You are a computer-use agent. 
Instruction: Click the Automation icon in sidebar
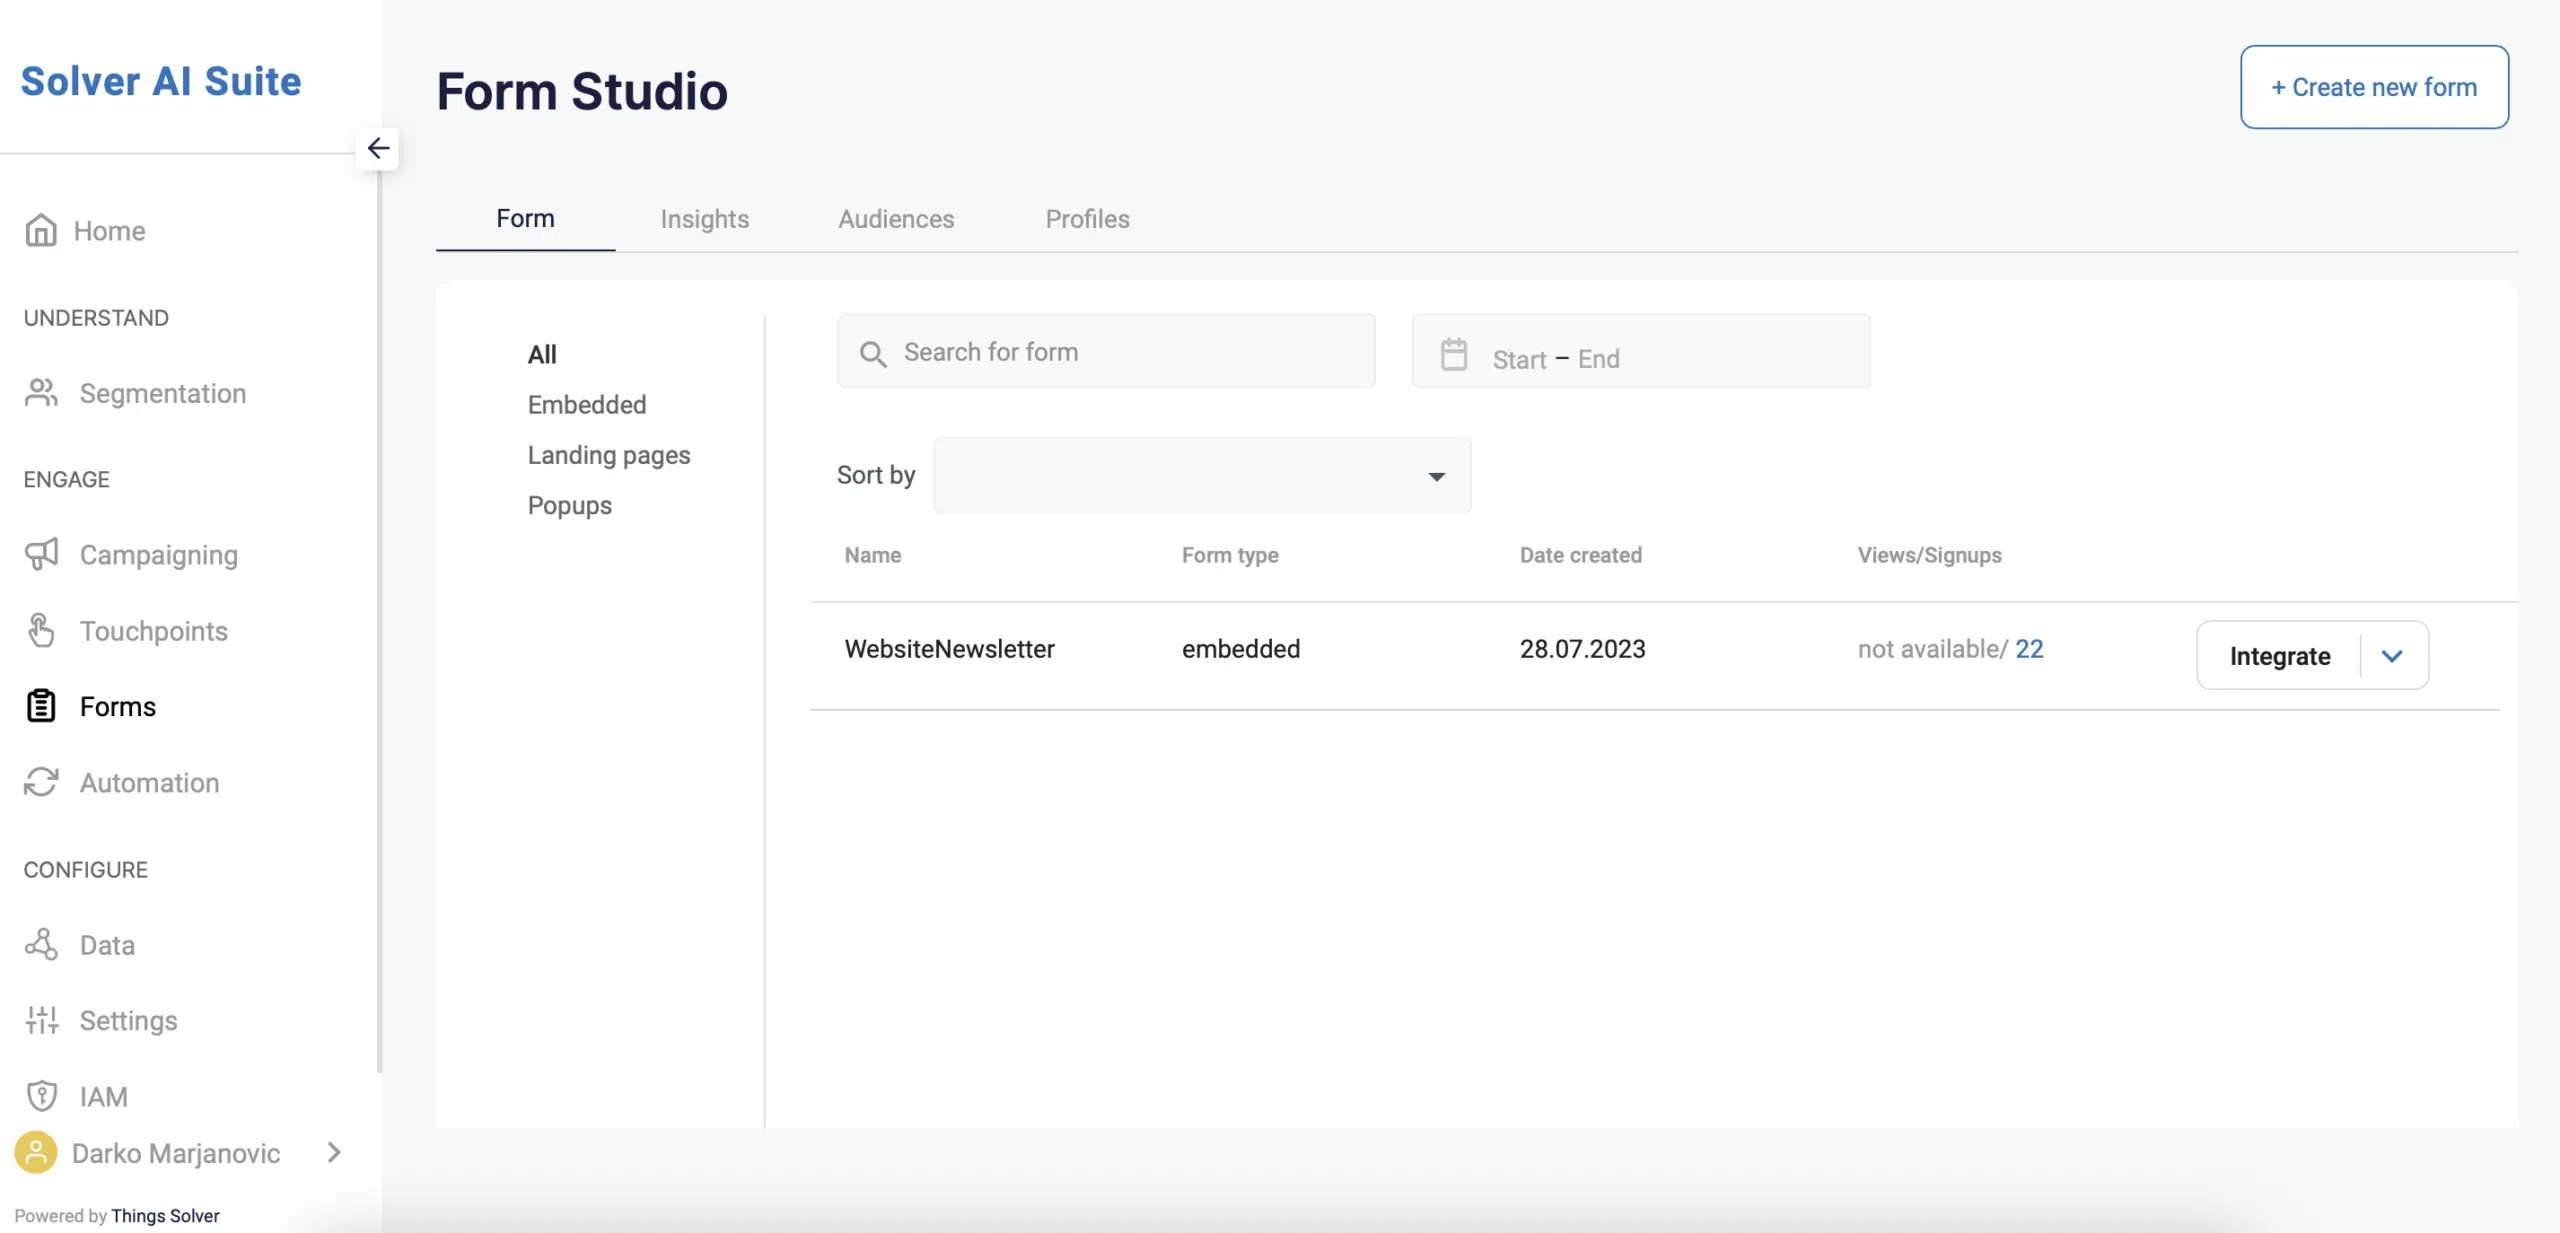click(x=41, y=784)
